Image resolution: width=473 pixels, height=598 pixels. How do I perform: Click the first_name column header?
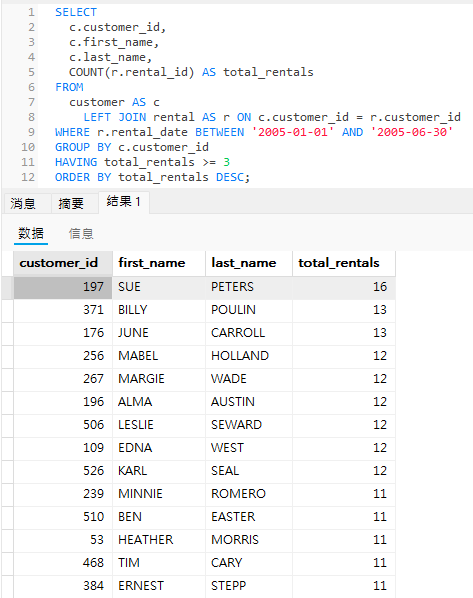pyautogui.click(x=159, y=263)
